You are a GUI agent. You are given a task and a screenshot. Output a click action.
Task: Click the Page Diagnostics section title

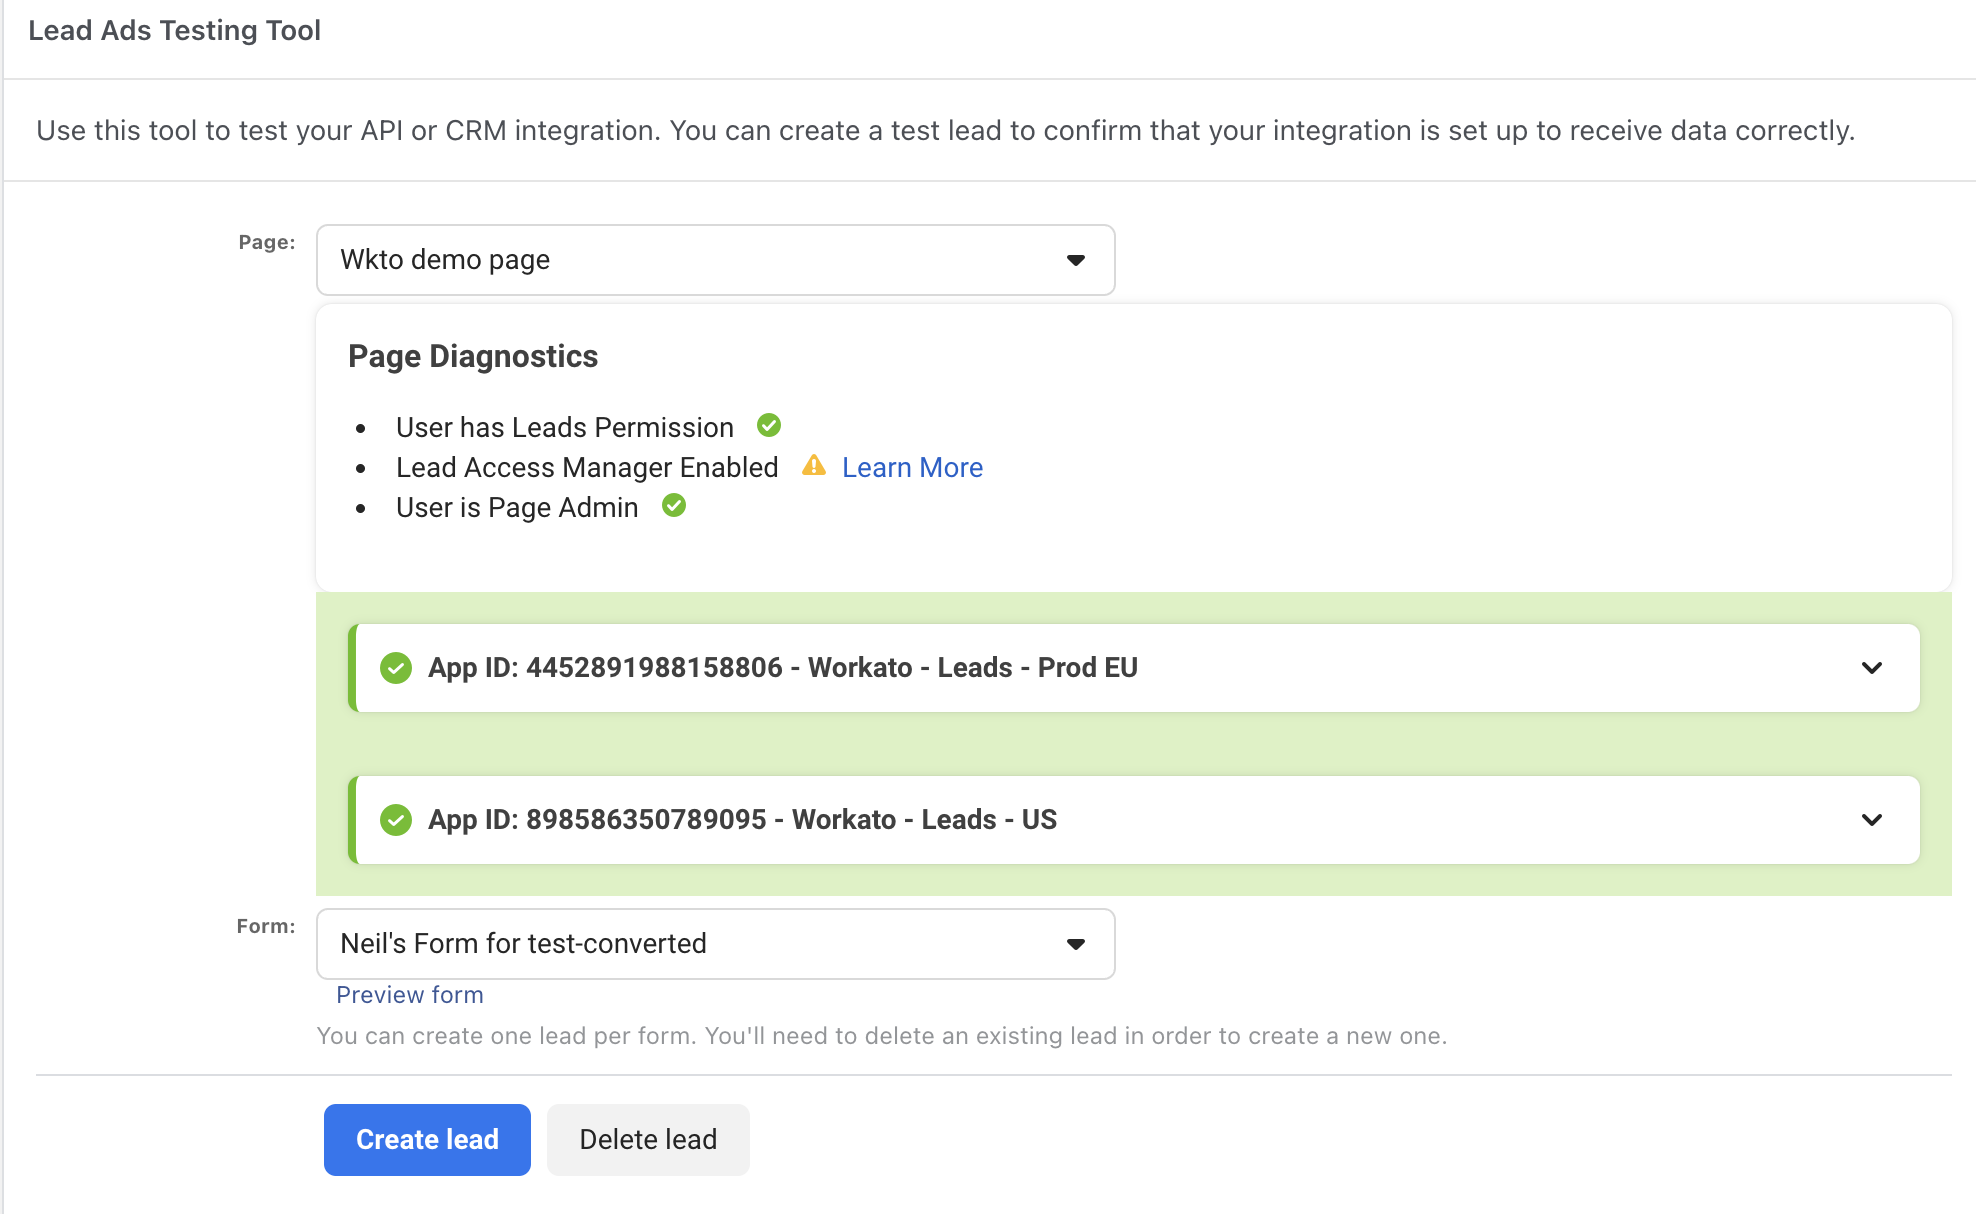point(473,356)
